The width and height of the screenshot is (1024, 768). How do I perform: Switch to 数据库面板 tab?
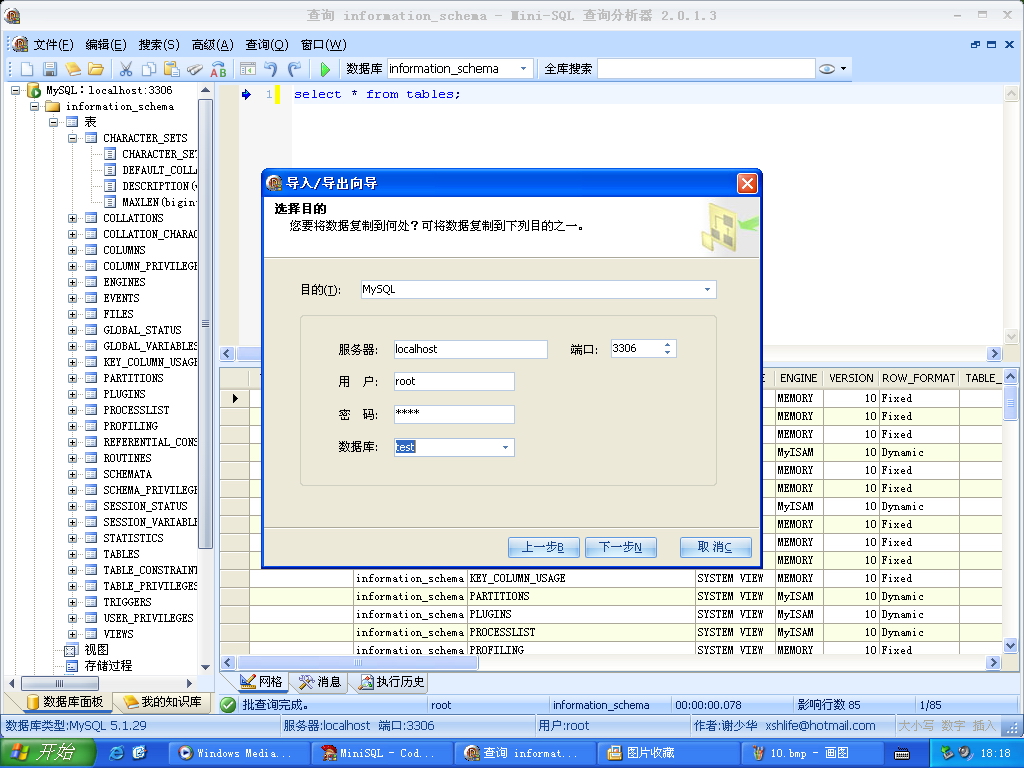click(65, 701)
